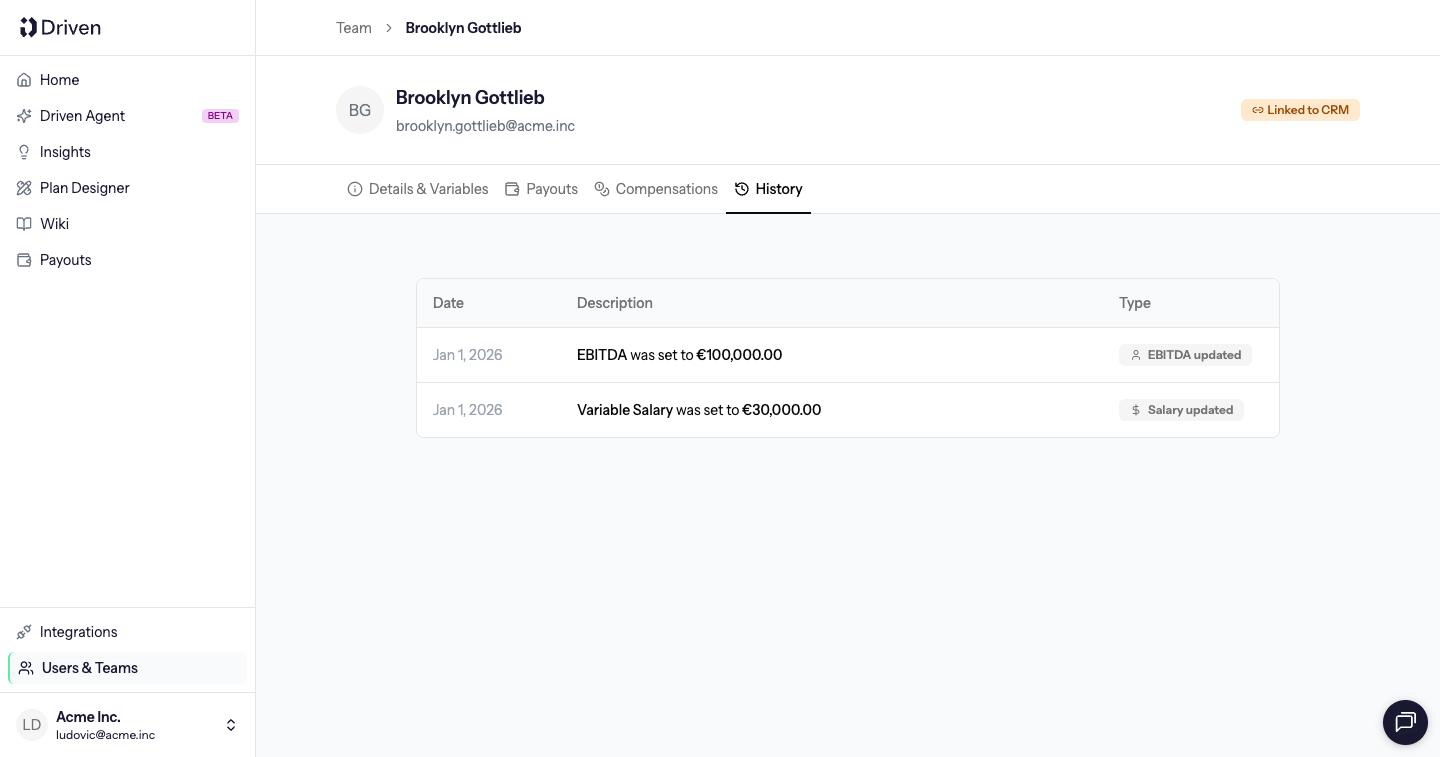Image resolution: width=1440 pixels, height=757 pixels.
Task: Click the Salary updated type badge
Action: pyautogui.click(x=1181, y=410)
